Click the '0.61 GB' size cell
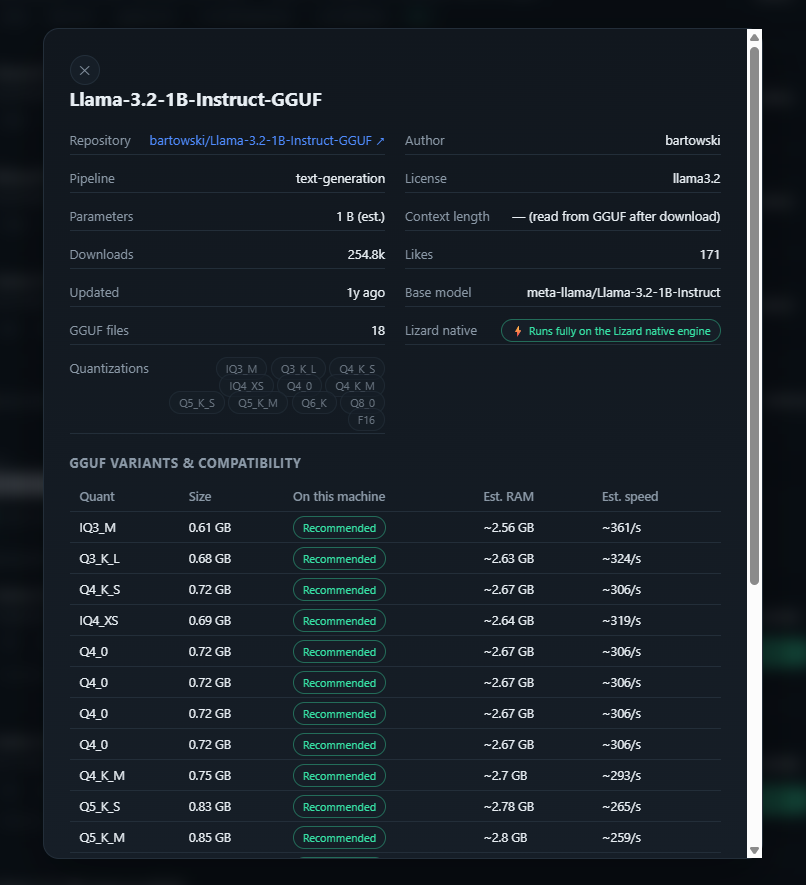 (x=210, y=528)
